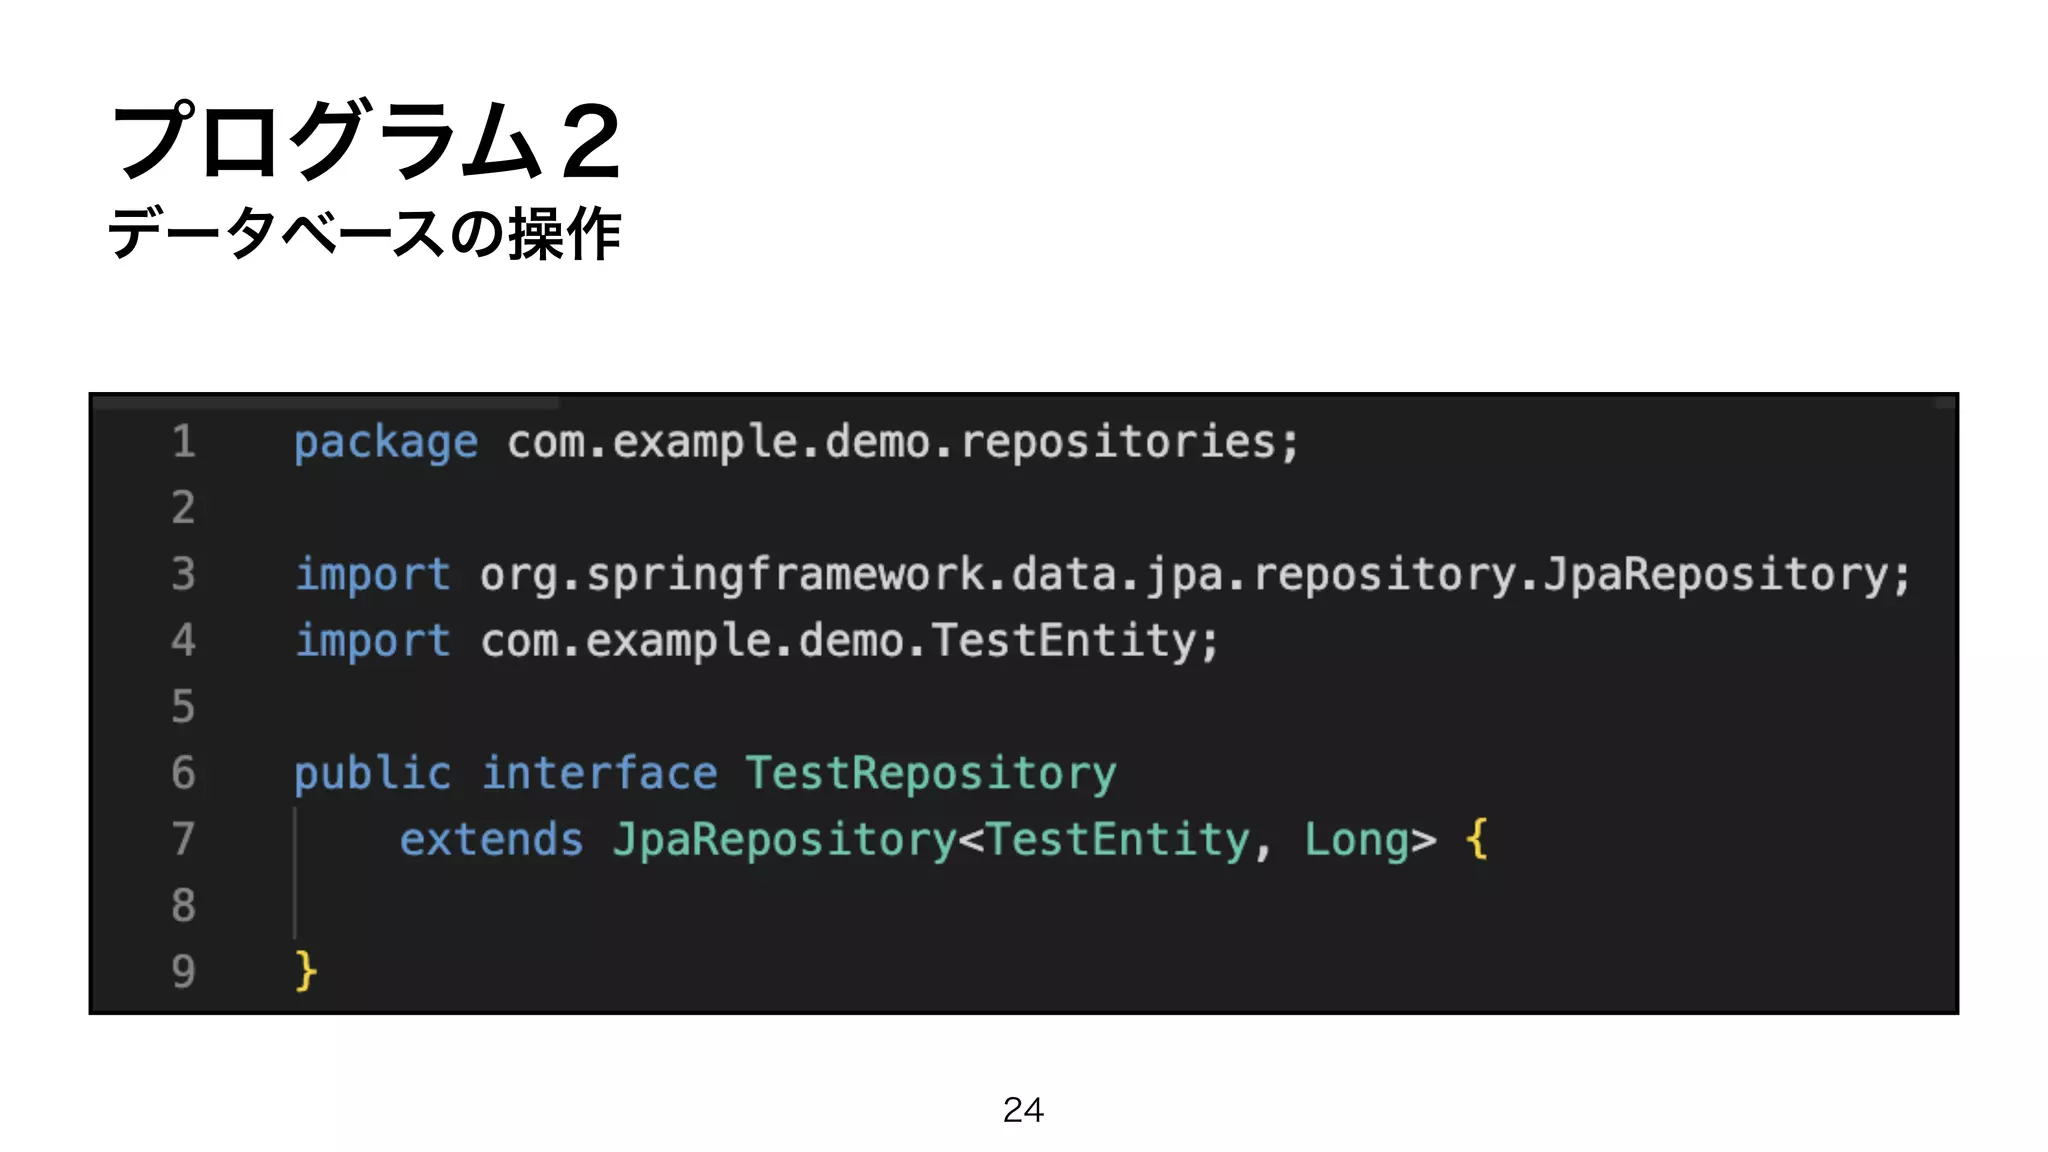Viewport: 2048px width, 1152px height.
Task: Click the public keyword on line 6
Action: pyautogui.click(x=372, y=775)
